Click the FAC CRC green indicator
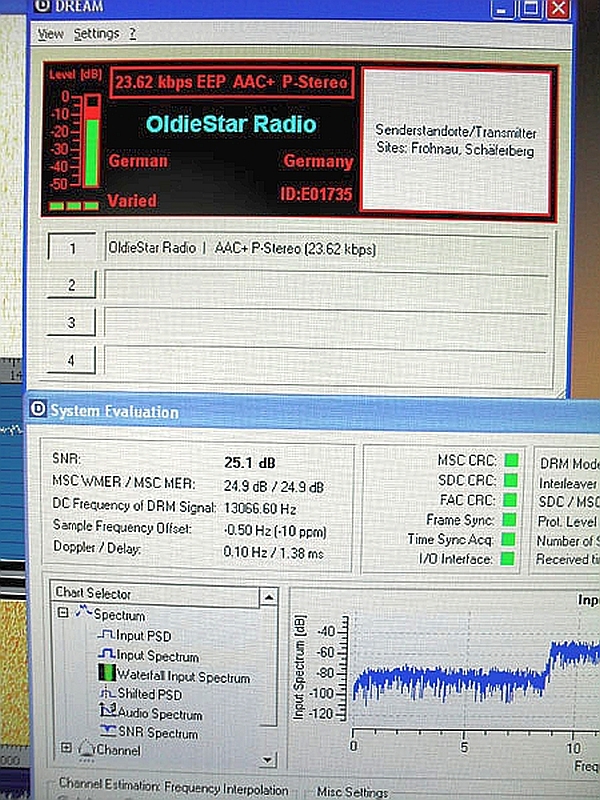Screen dimensions: 600x800 point(510,500)
